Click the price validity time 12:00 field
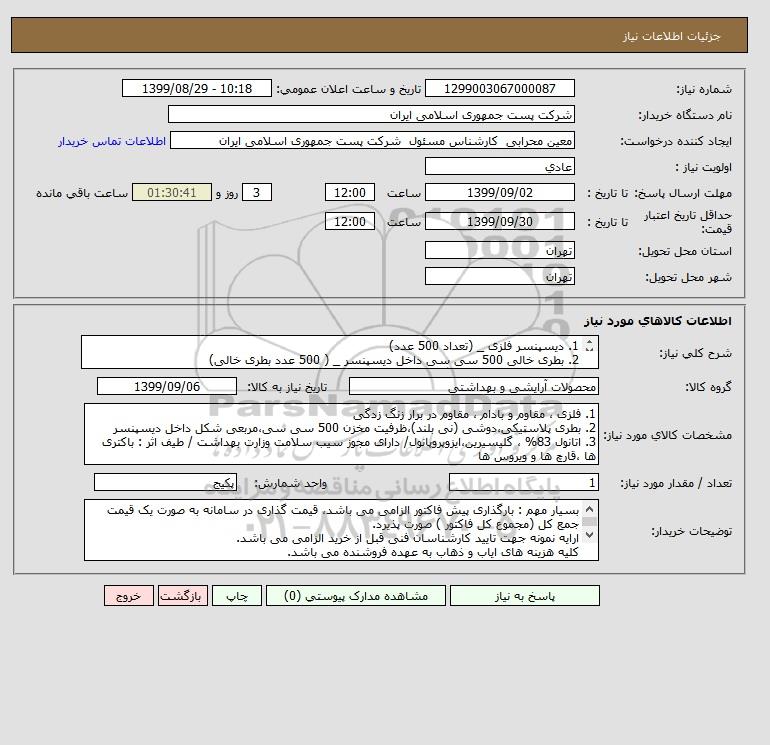 350,221
